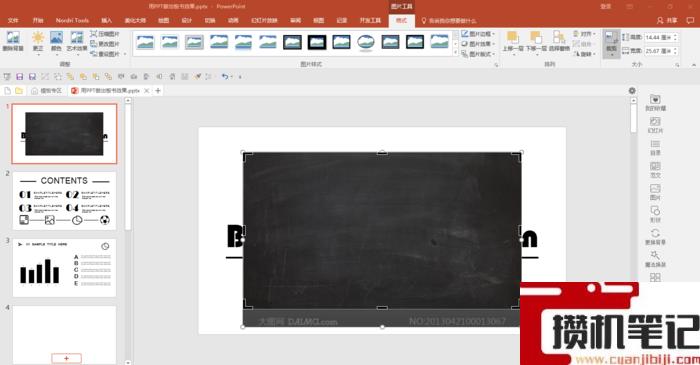
Task: Select the CONTENTS slide thumbnail
Action: point(64,201)
